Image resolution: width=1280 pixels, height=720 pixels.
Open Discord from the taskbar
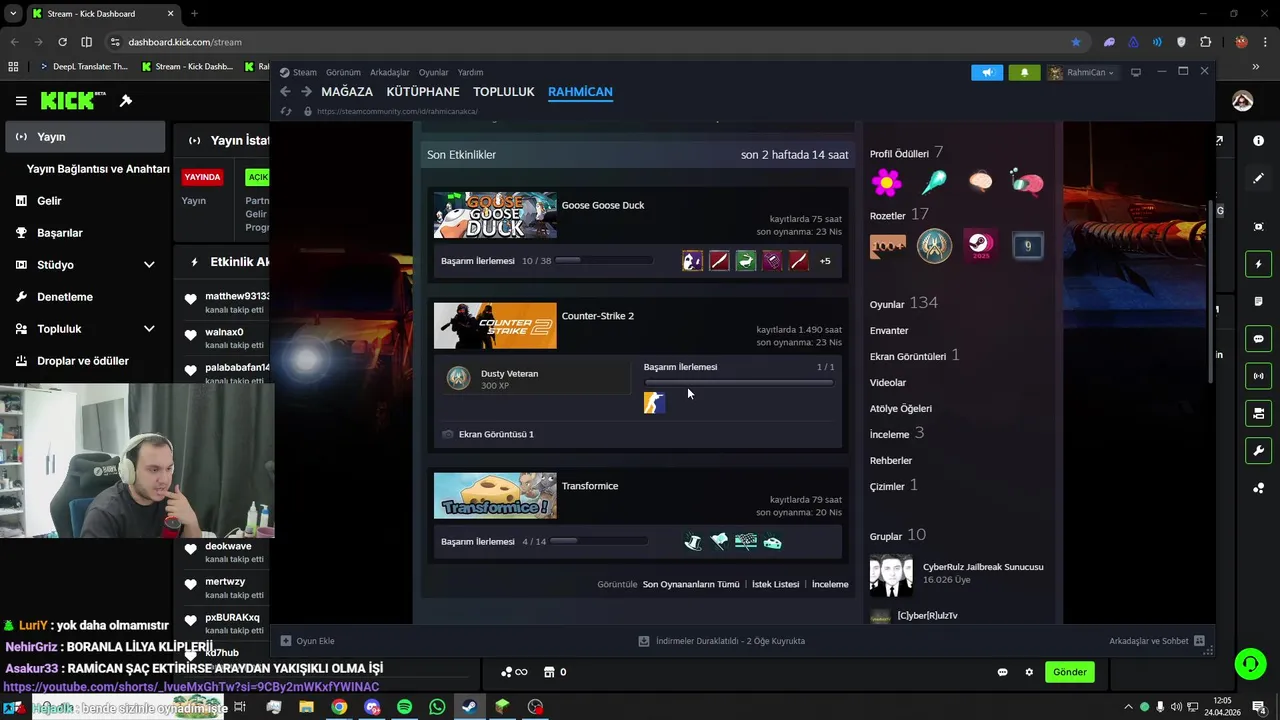coord(372,707)
